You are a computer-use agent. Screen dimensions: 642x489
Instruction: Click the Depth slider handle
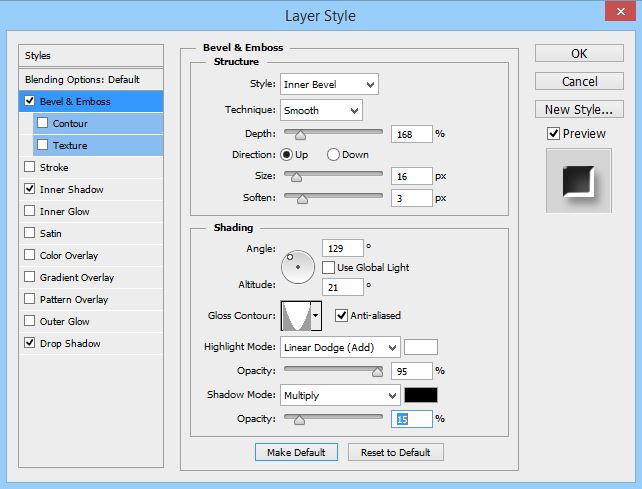pyautogui.click(x=301, y=135)
